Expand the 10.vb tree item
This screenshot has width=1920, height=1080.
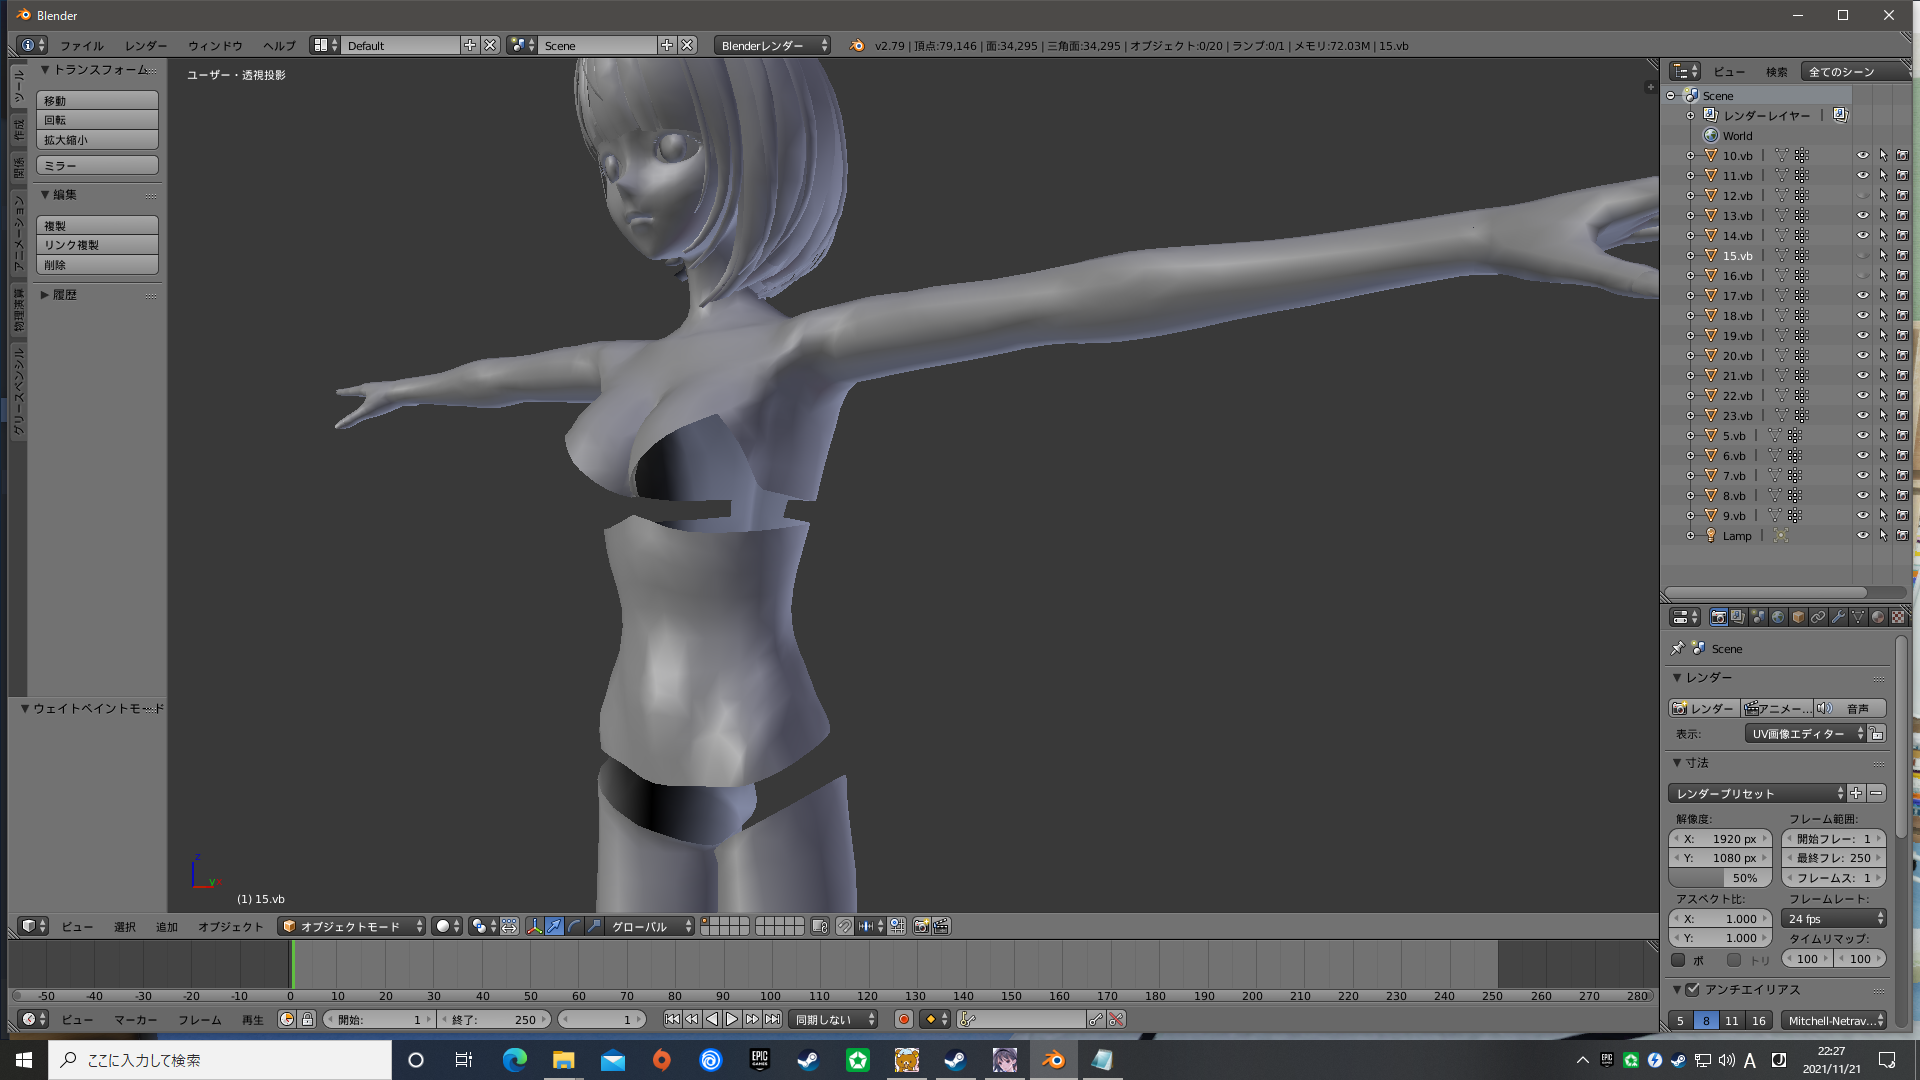(x=1690, y=156)
